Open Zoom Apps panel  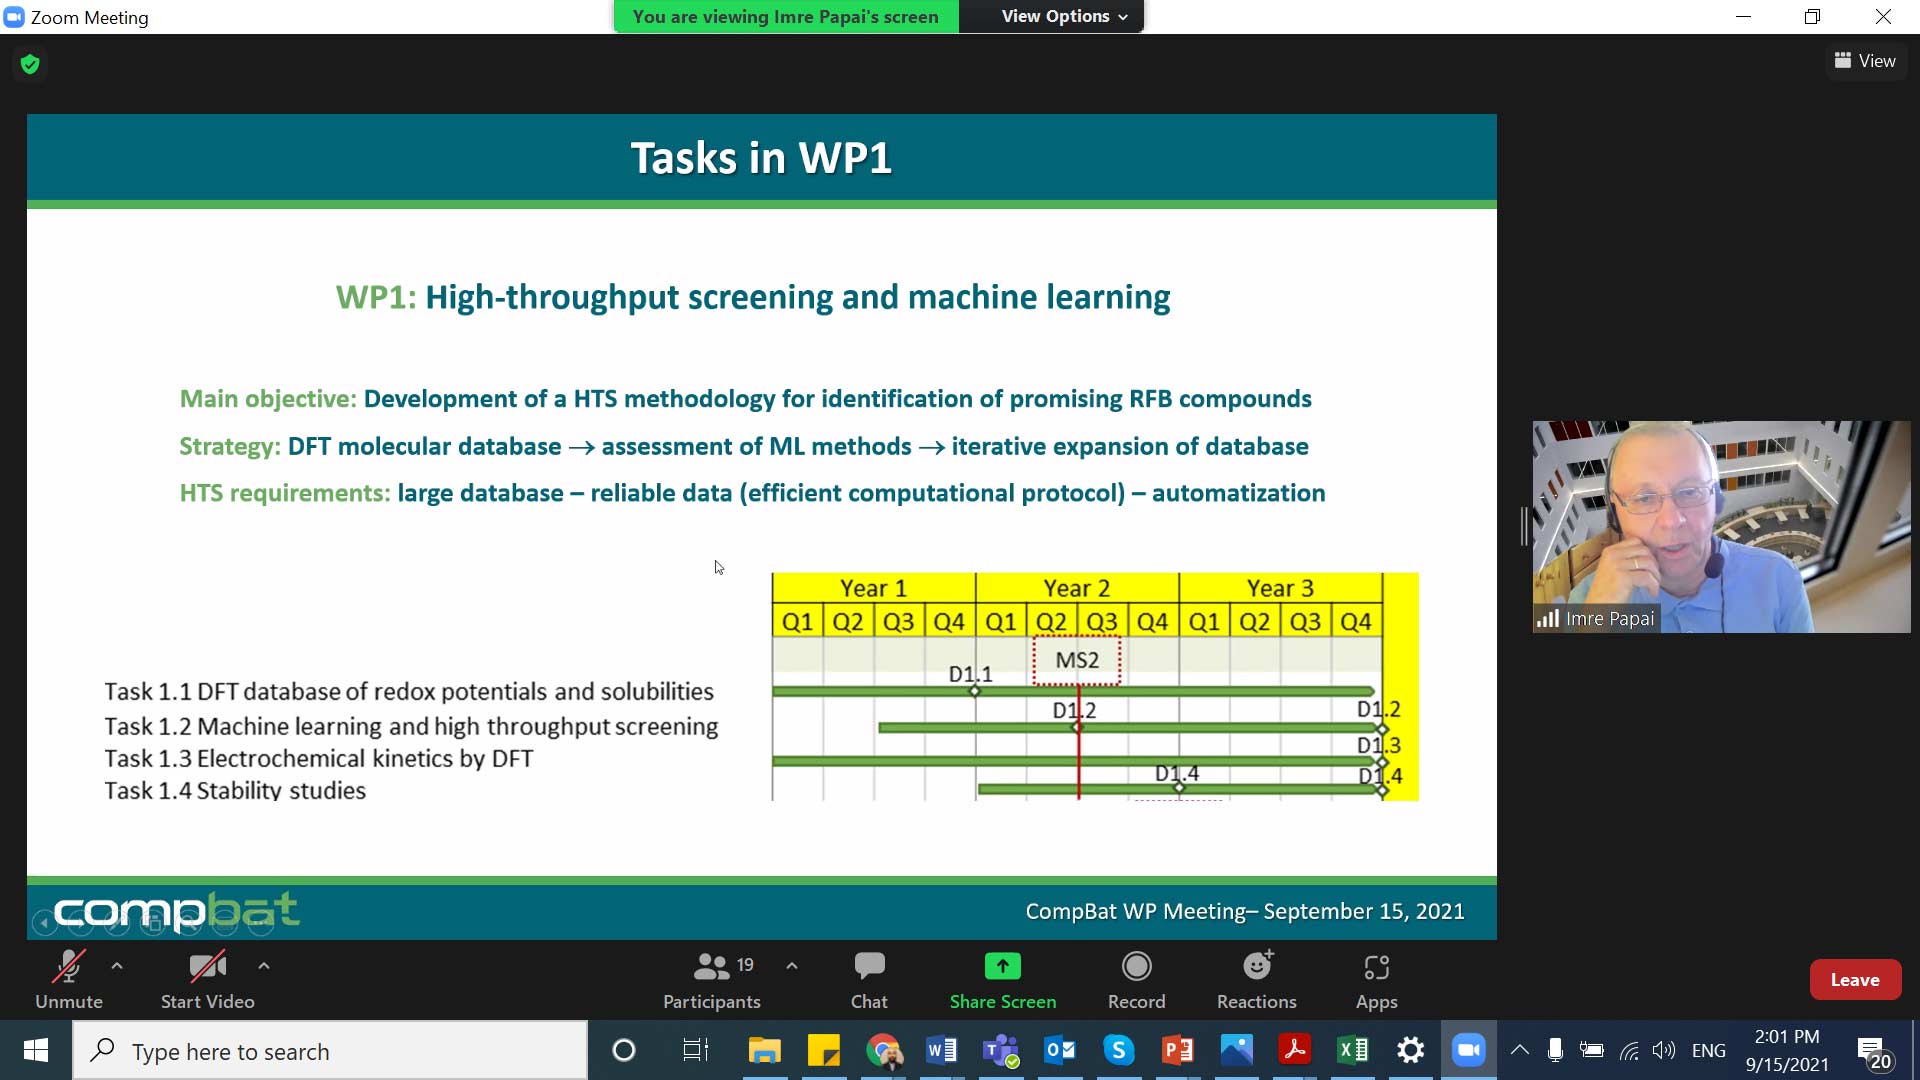[x=1376, y=979]
